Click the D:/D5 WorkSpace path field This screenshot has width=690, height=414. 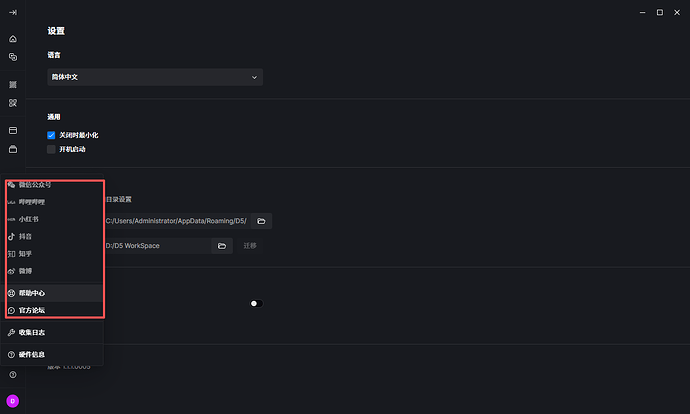click(155, 245)
